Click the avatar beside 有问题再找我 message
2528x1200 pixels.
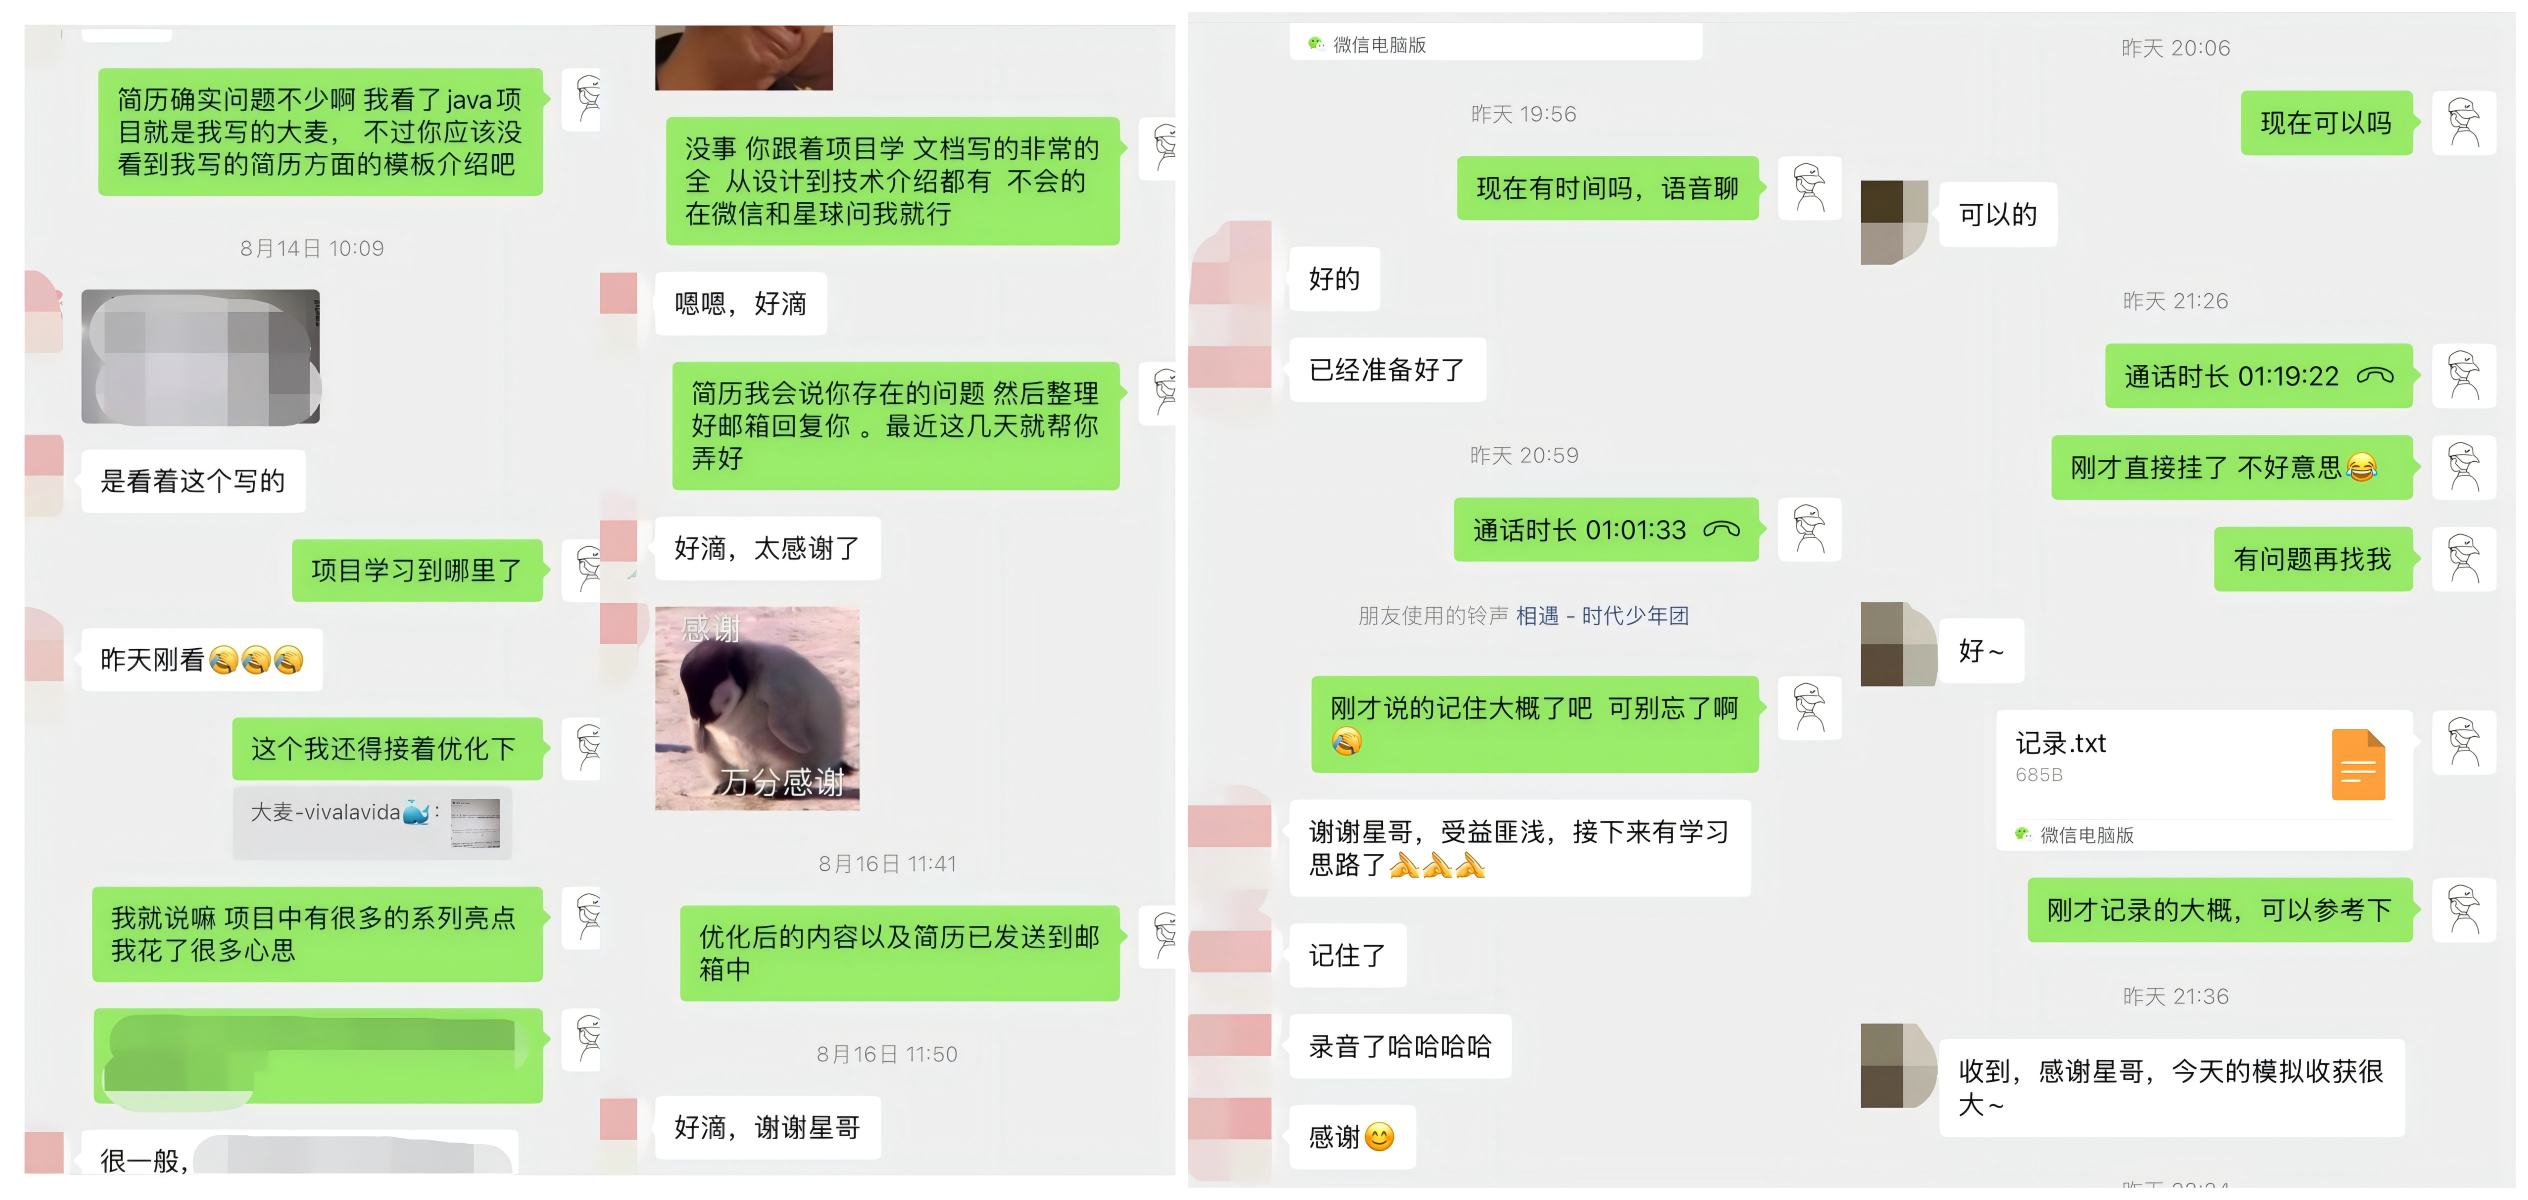pyautogui.click(x=2464, y=559)
